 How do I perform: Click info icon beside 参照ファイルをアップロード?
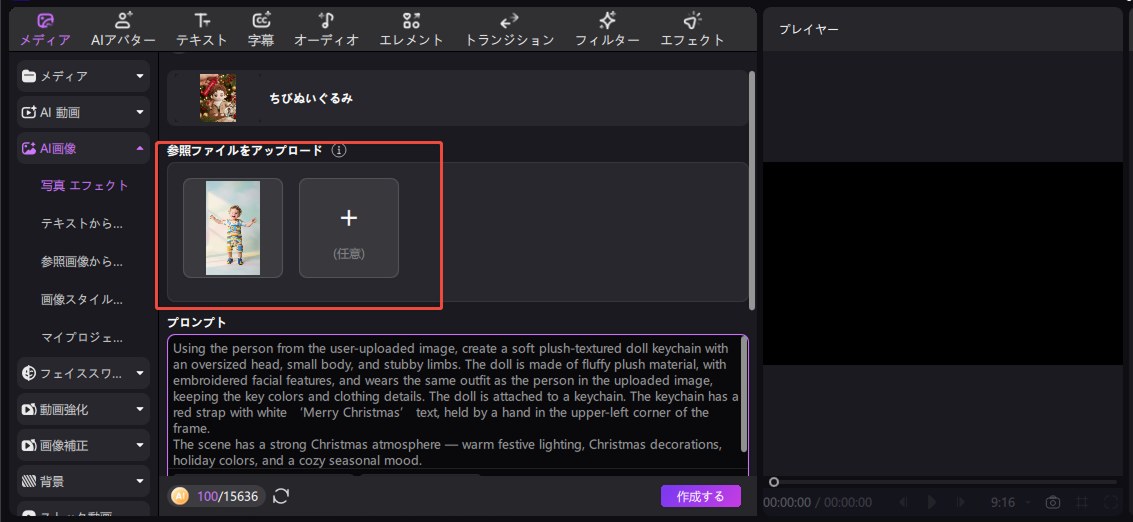pos(339,151)
